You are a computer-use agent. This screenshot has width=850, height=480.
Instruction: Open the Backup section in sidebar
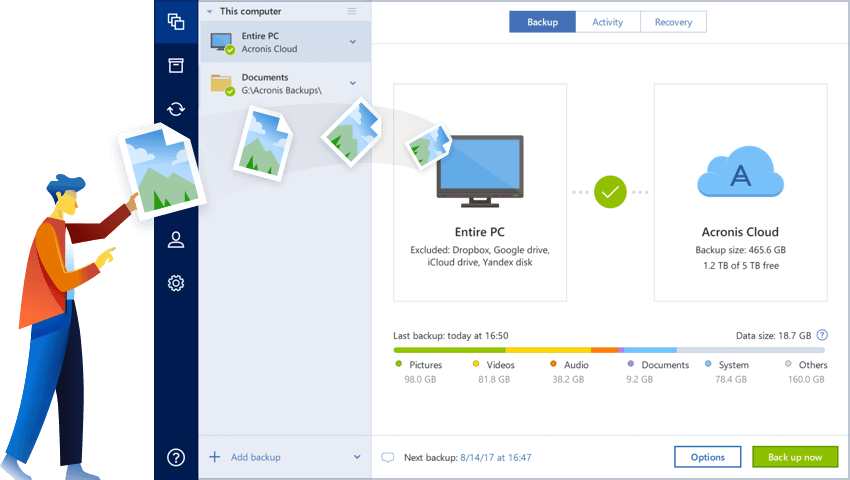[x=176, y=21]
